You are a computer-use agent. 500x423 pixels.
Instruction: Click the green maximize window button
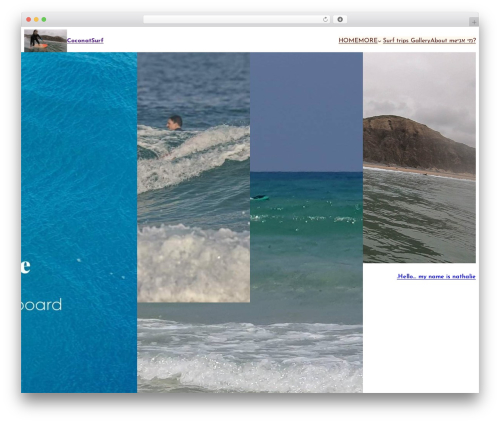click(44, 20)
